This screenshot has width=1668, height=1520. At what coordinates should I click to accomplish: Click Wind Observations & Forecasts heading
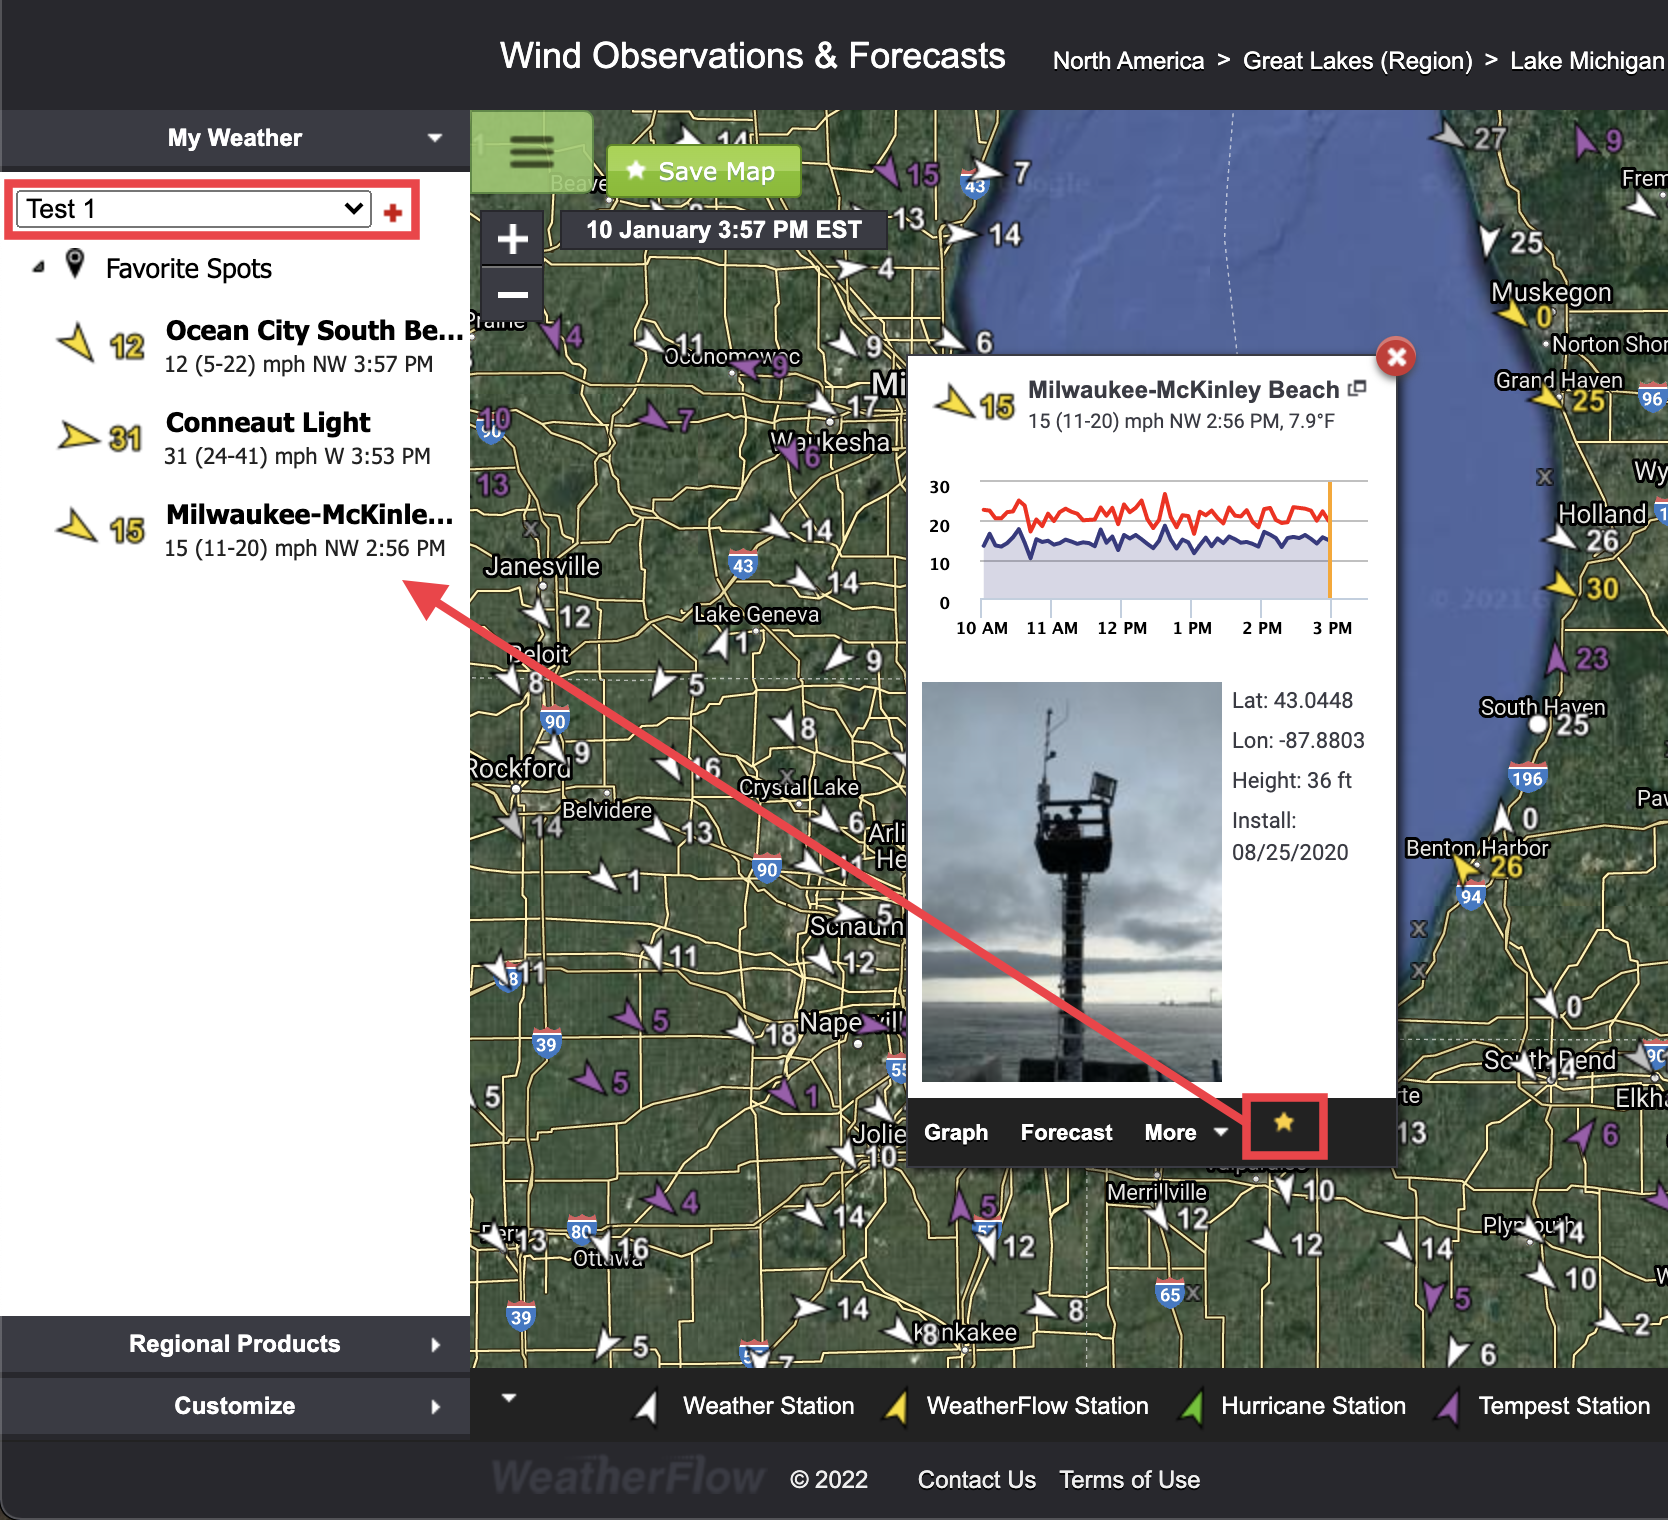(x=752, y=56)
